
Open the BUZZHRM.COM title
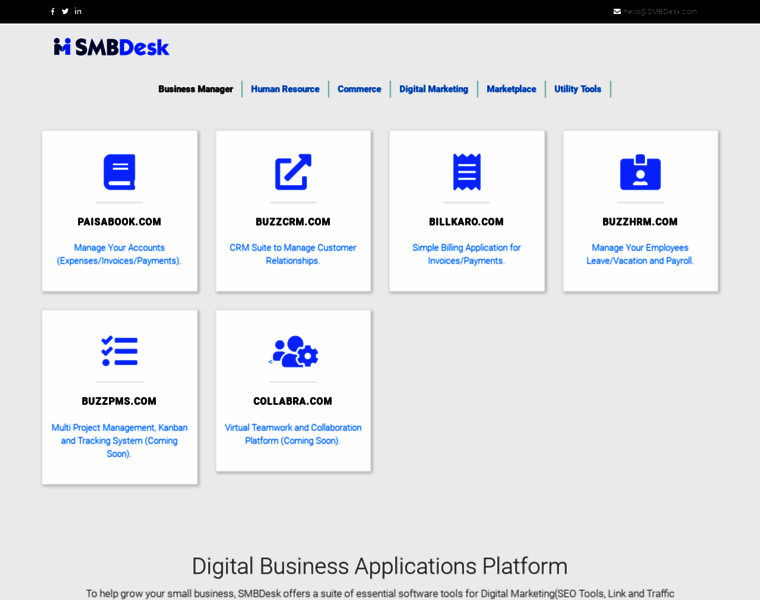[x=640, y=222]
